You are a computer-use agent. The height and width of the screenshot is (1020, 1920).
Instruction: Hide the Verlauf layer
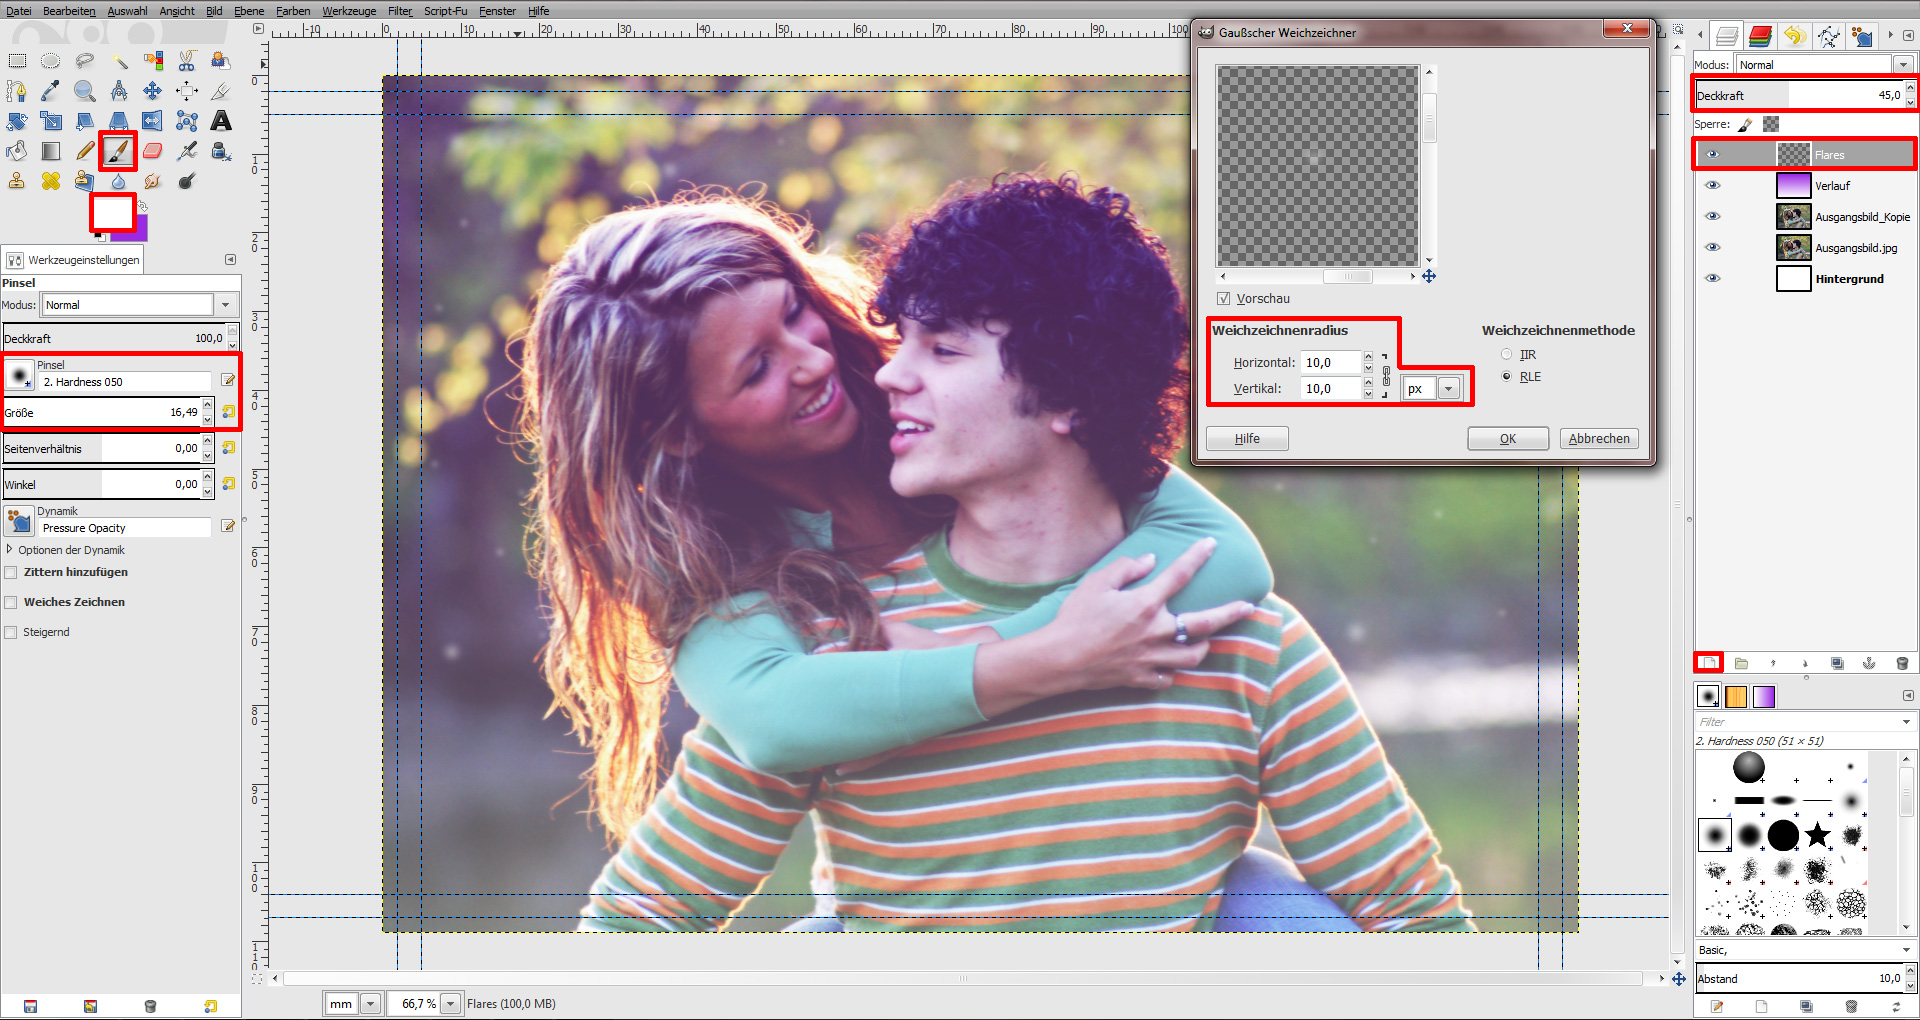click(x=1713, y=185)
